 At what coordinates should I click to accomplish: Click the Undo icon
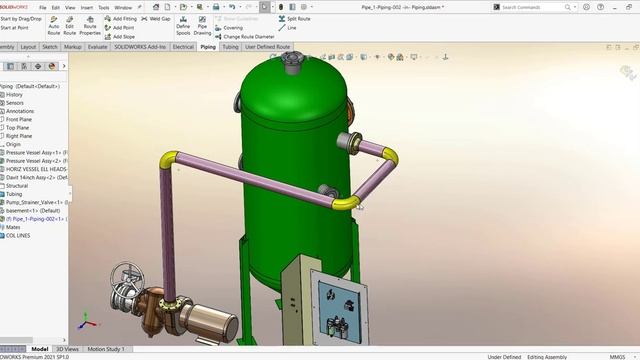click(232, 7)
